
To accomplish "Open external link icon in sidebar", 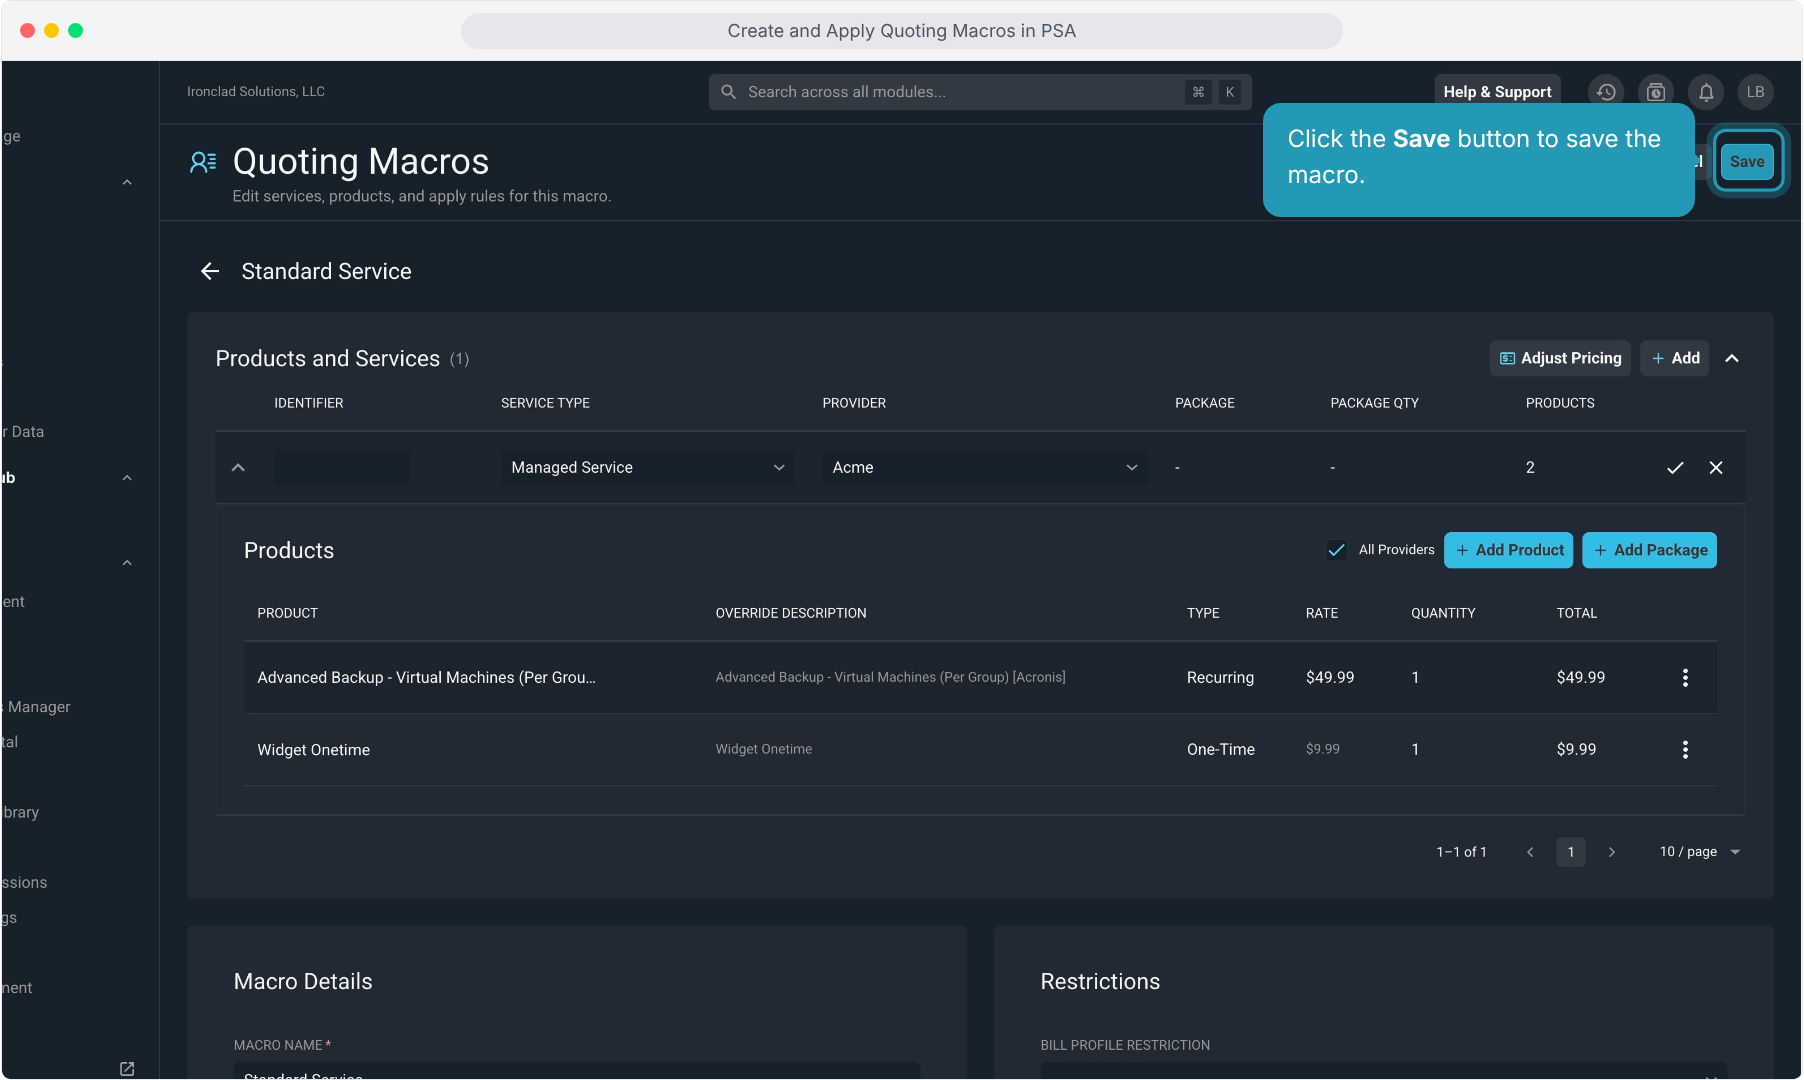I will click(x=127, y=1069).
